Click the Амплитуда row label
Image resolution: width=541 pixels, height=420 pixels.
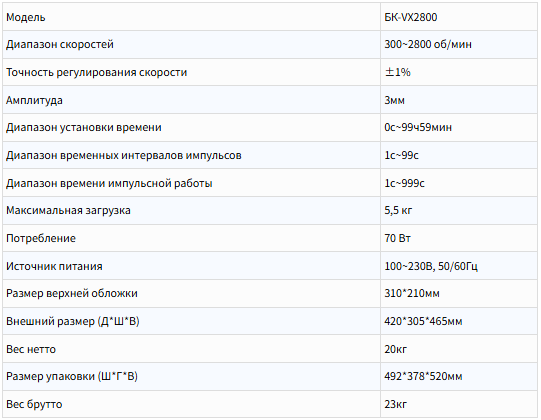34,100
